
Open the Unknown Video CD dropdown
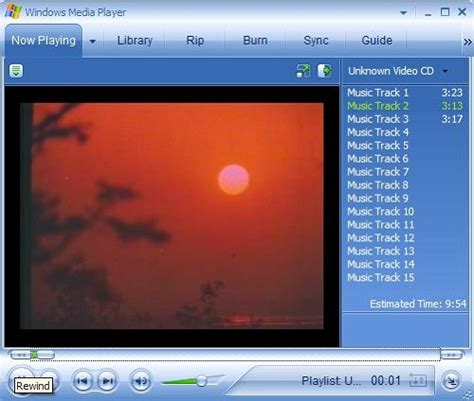point(445,71)
